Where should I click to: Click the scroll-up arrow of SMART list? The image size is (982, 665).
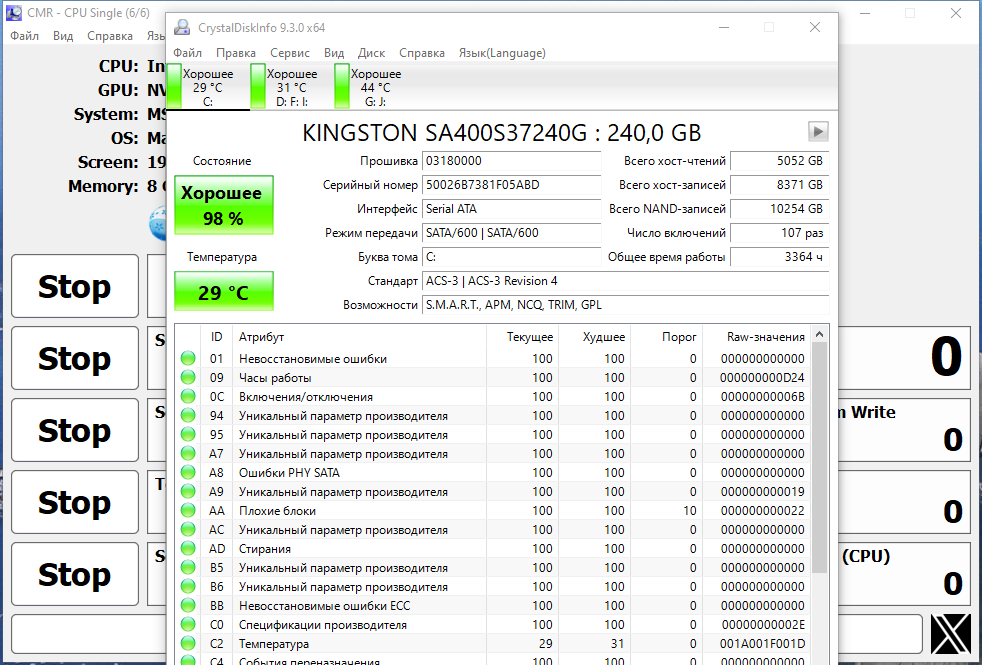click(819, 334)
